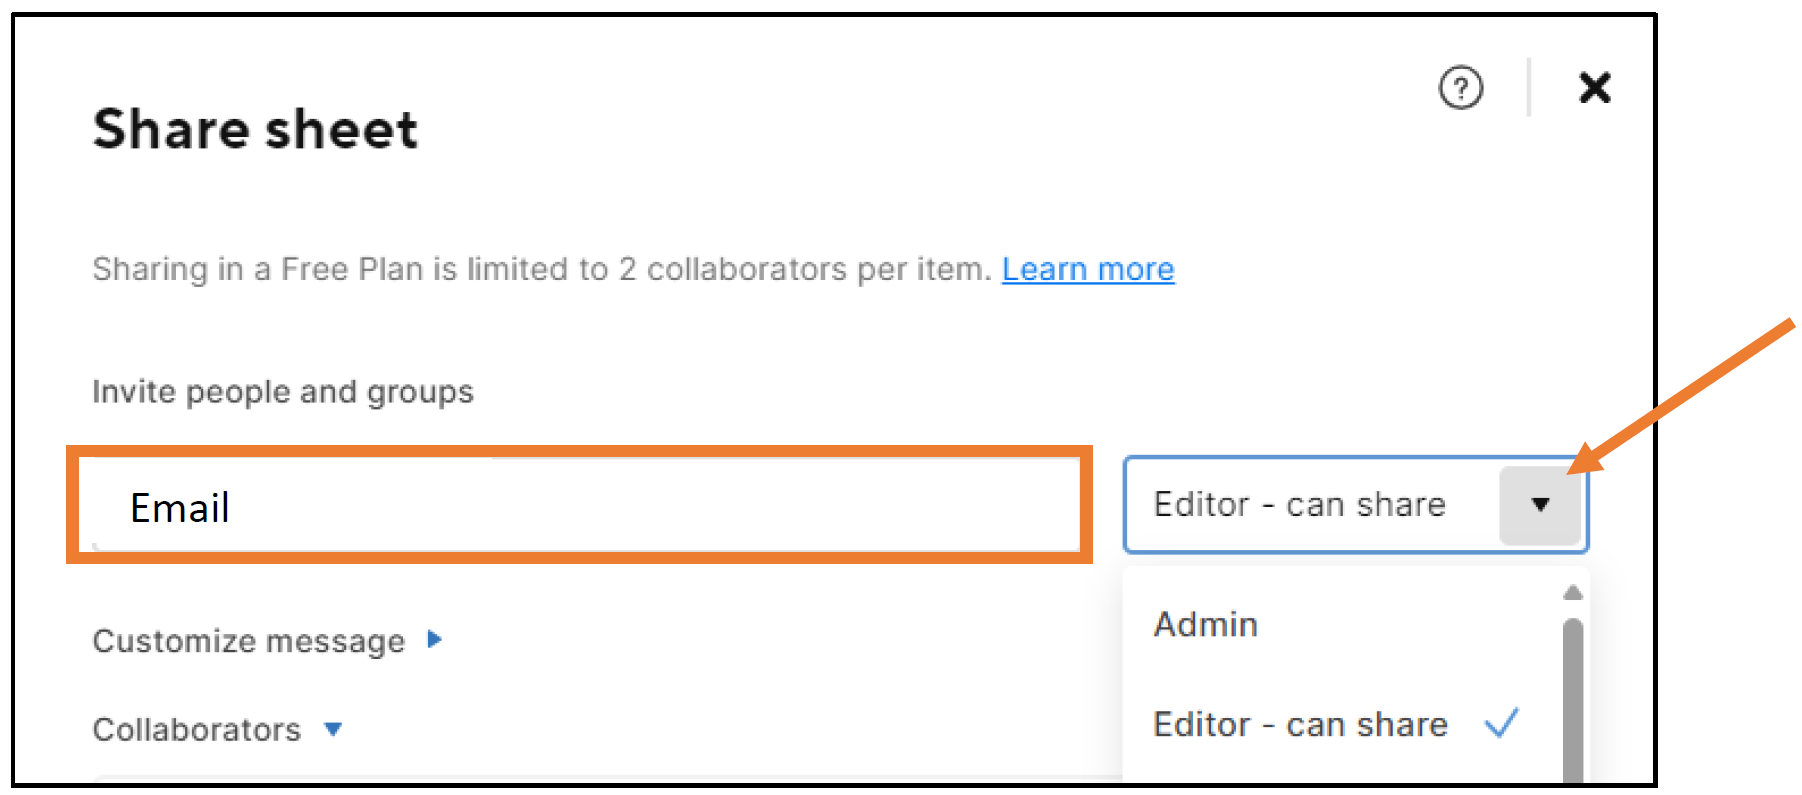
Task: Open the help question mark icon
Action: click(x=1460, y=88)
